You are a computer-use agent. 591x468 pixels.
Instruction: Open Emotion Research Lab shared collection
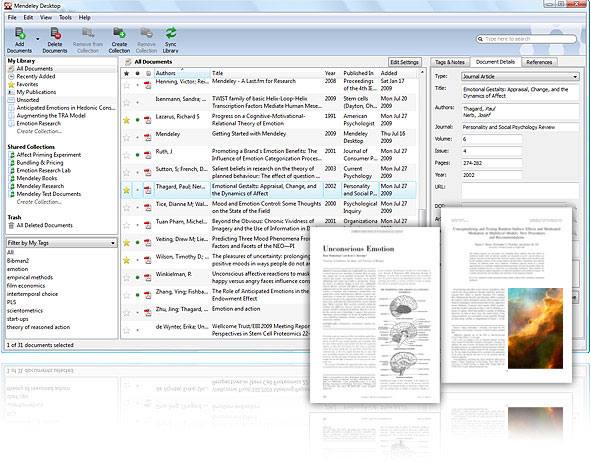click(44, 170)
